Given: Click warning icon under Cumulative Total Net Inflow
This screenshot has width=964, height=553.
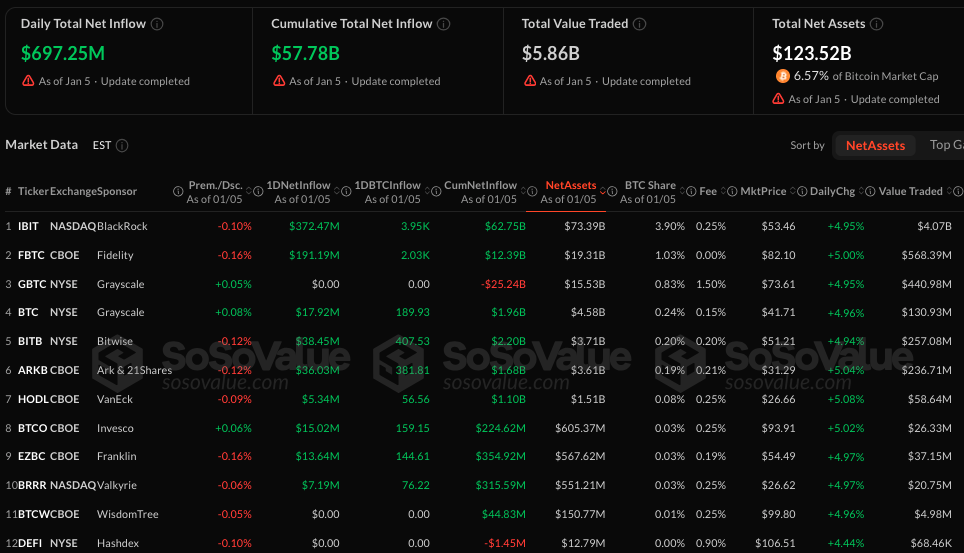Looking at the screenshot, I should pos(279,81).
